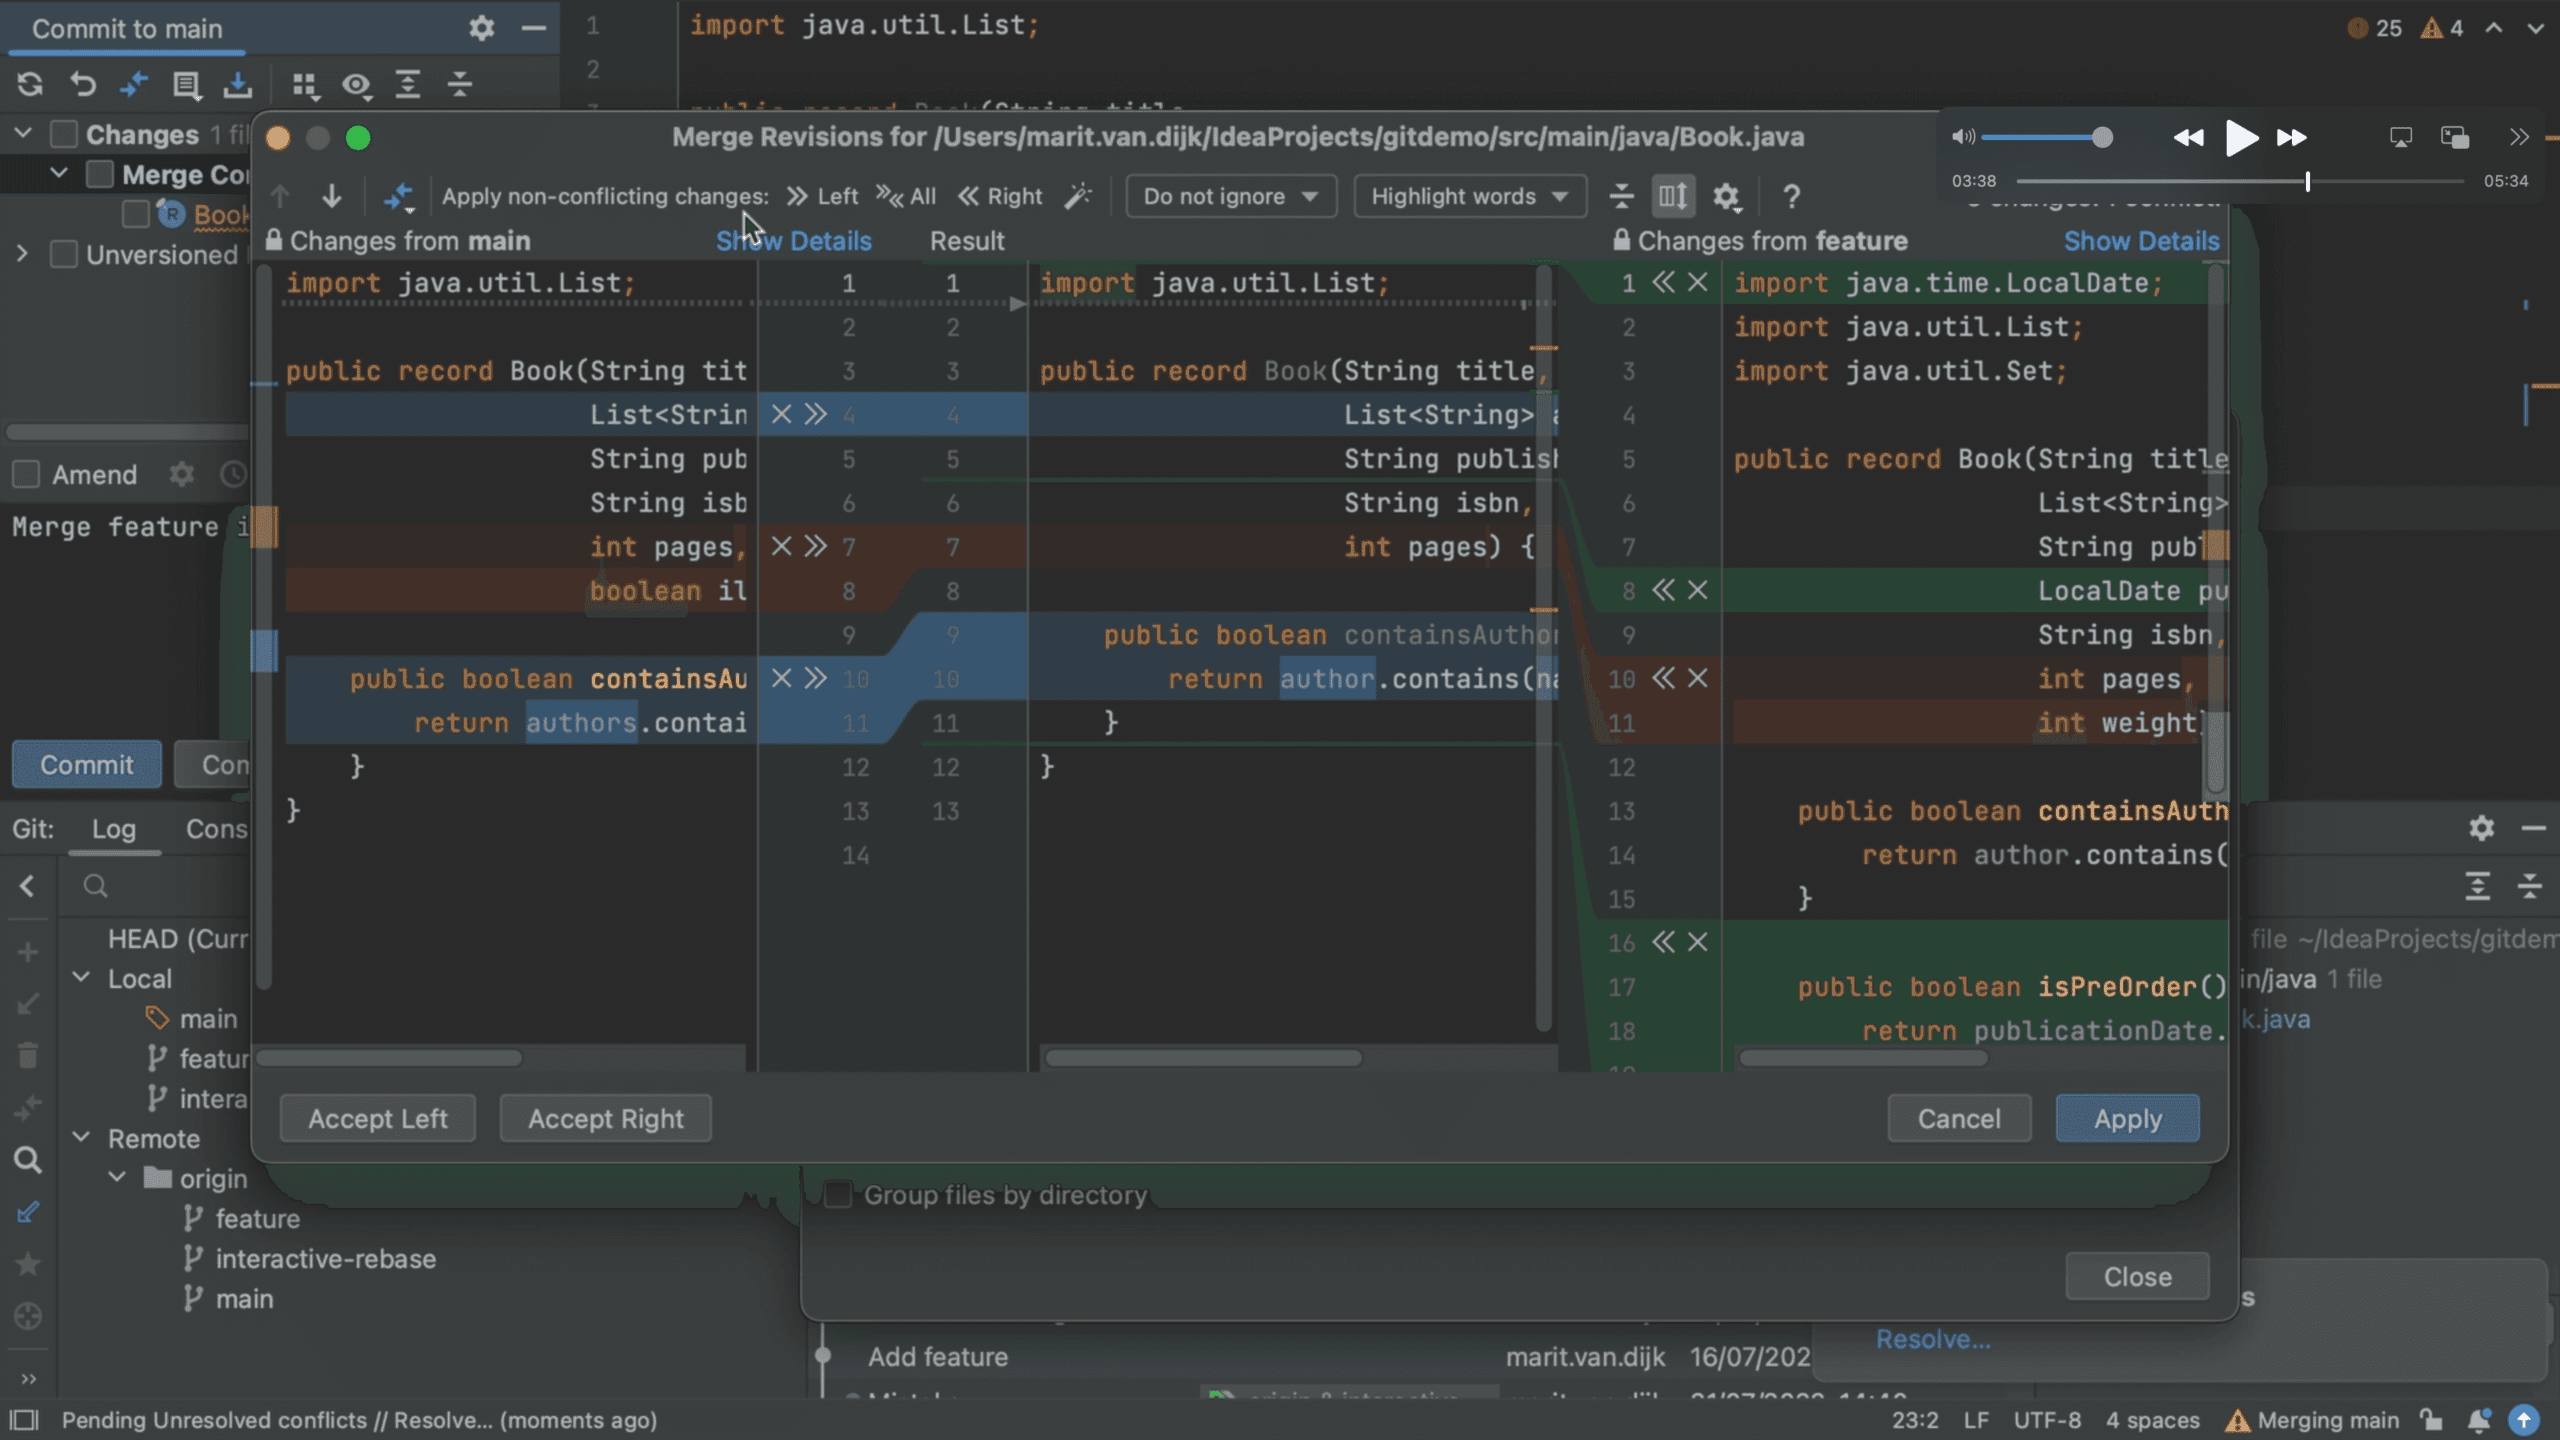Viewport: 2560px width, 1440px height.
Task: Apply non-conflicting changes from the Left side
Action: [x=822, y=196]
